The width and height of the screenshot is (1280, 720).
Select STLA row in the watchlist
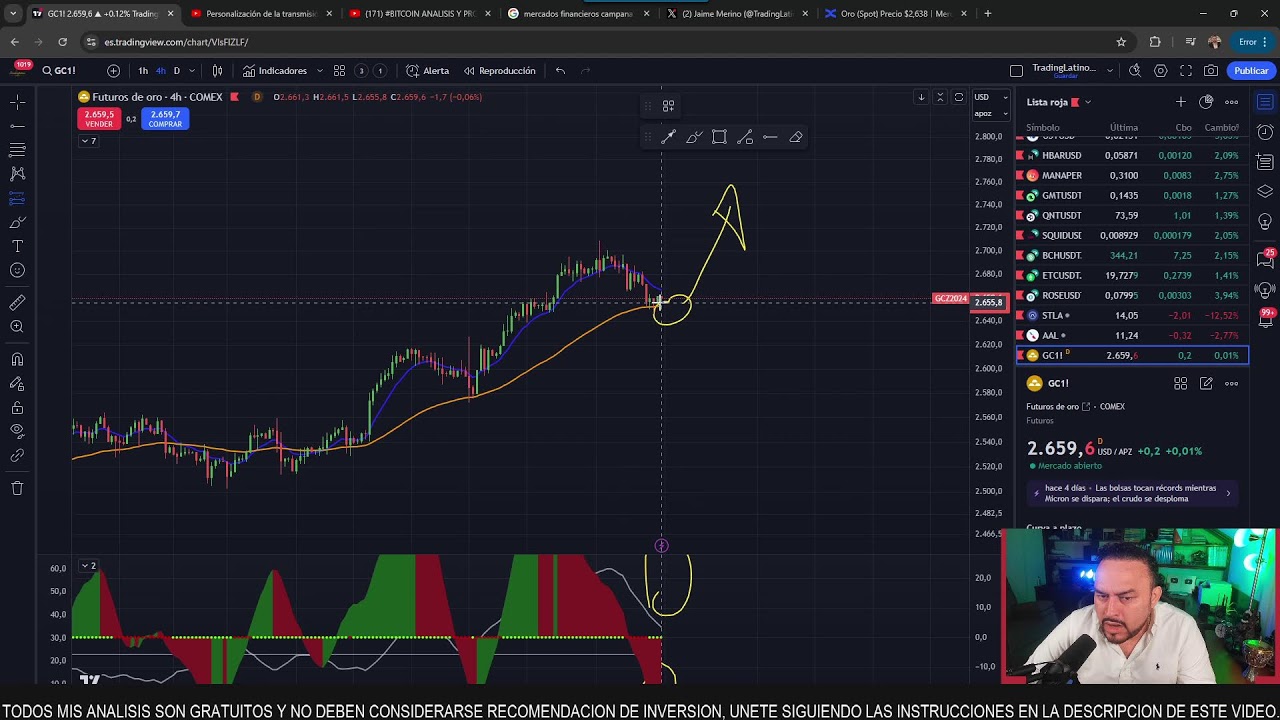[1132, 315]
